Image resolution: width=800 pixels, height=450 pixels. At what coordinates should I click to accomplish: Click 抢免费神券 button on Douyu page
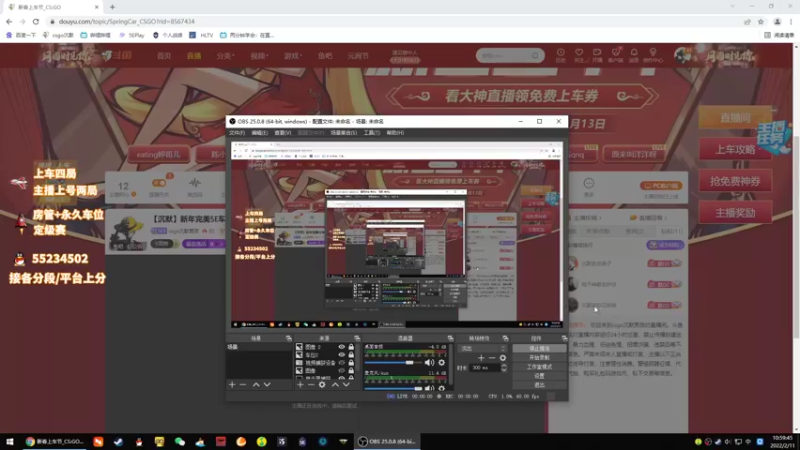(735, 181)
